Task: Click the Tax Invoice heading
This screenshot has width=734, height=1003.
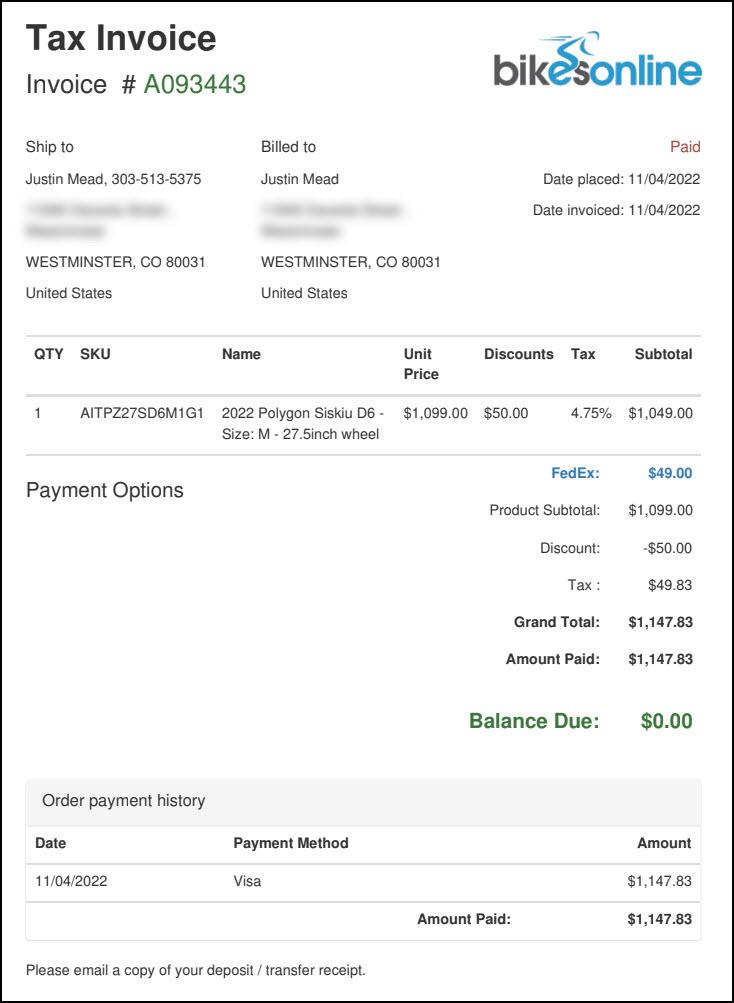Action: coord(121,38)
